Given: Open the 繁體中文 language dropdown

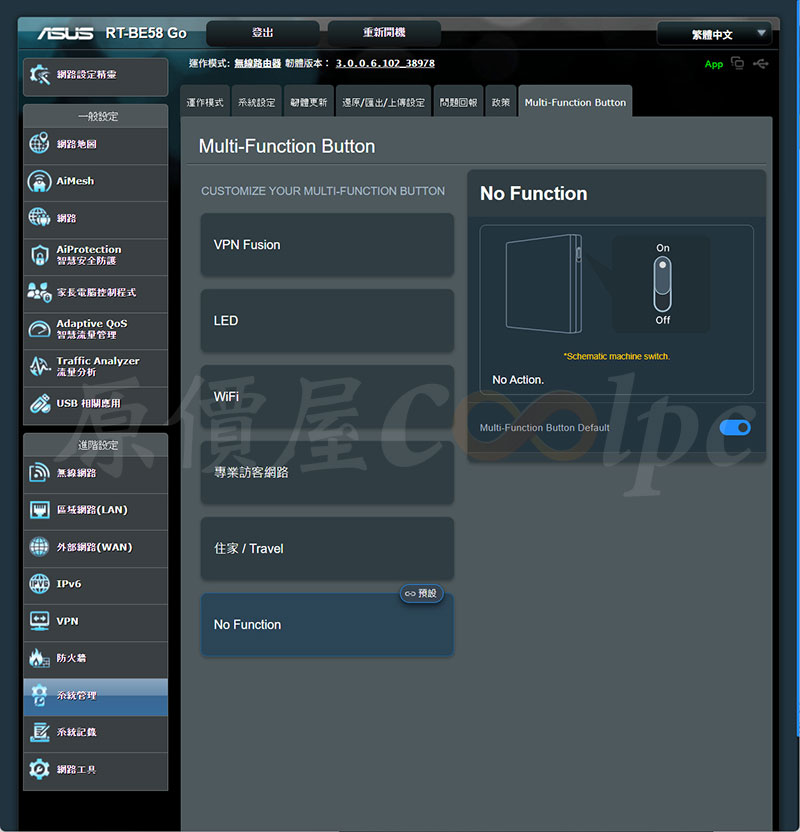Looking at the screenshot, I should tap(713, 34).
